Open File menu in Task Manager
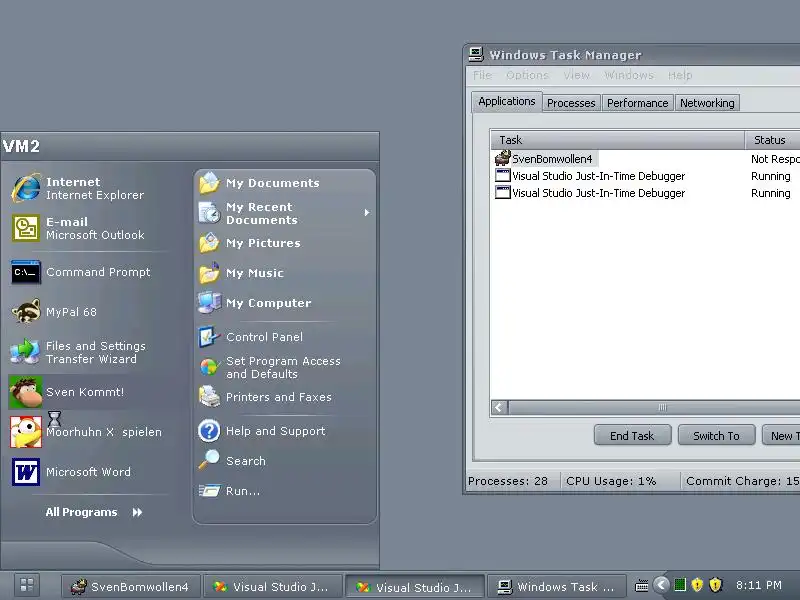The image size is (800, 600). click(482, 75)
